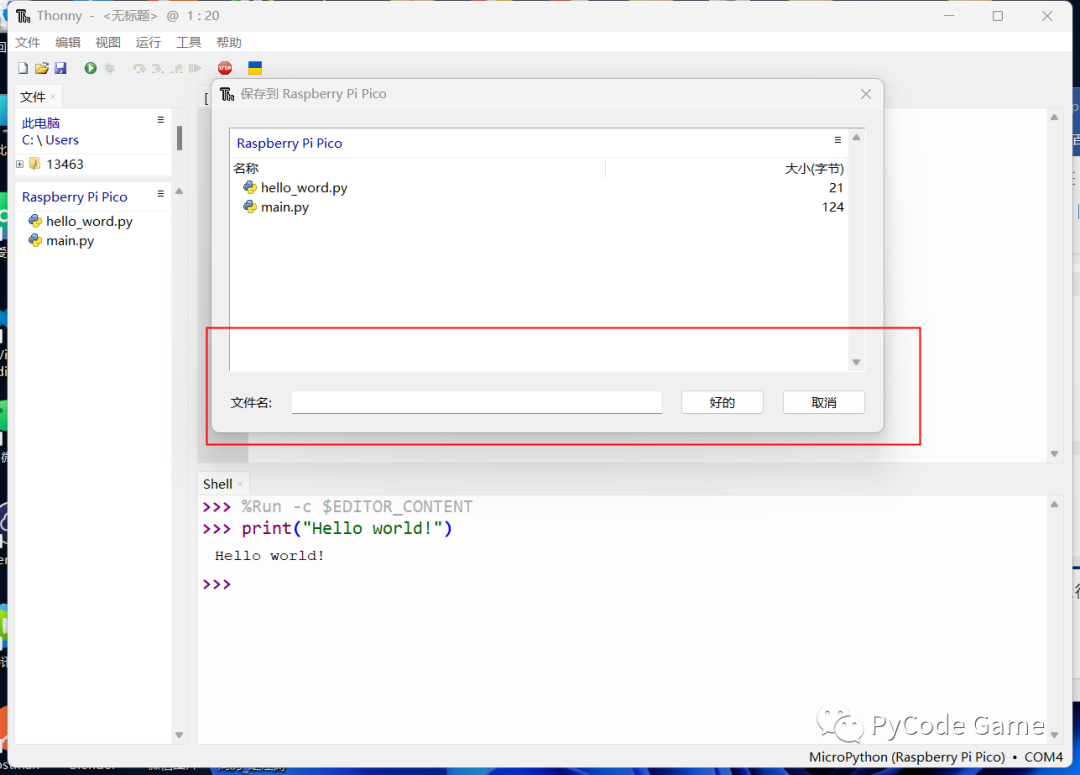Open the 帮助 menu
The width and height of the screenshot is (1080, 775).
click(229, 43)
